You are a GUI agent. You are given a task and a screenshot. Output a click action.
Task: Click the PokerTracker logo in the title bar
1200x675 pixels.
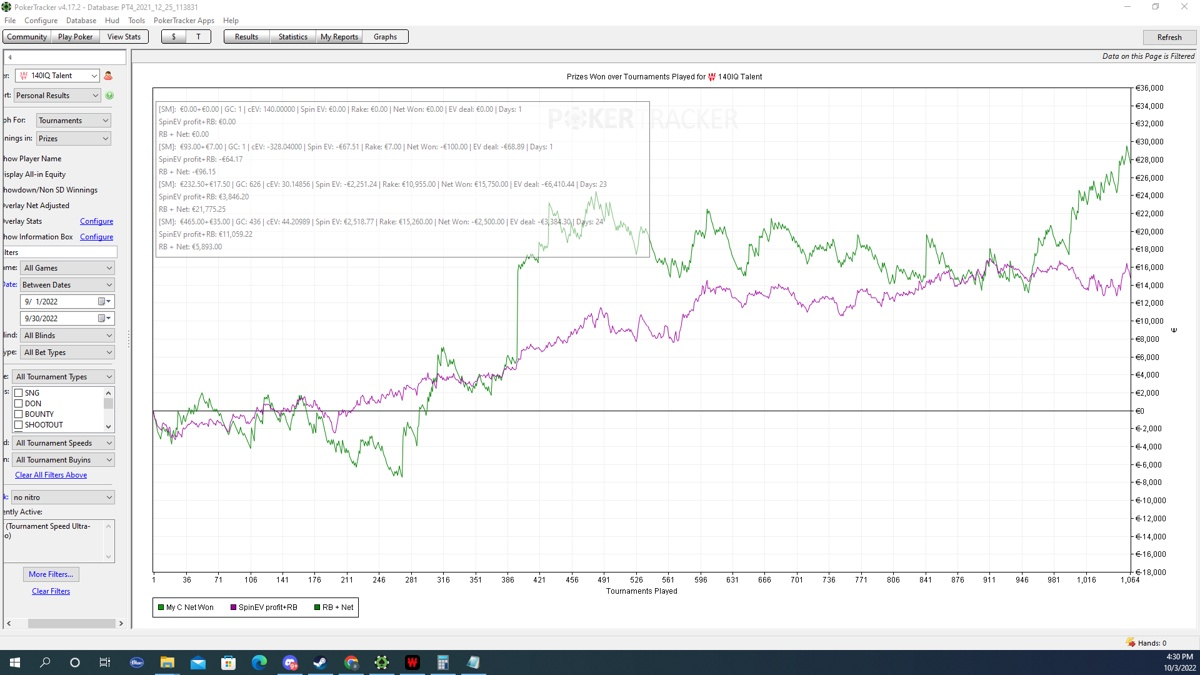click(x=6, y=7)
